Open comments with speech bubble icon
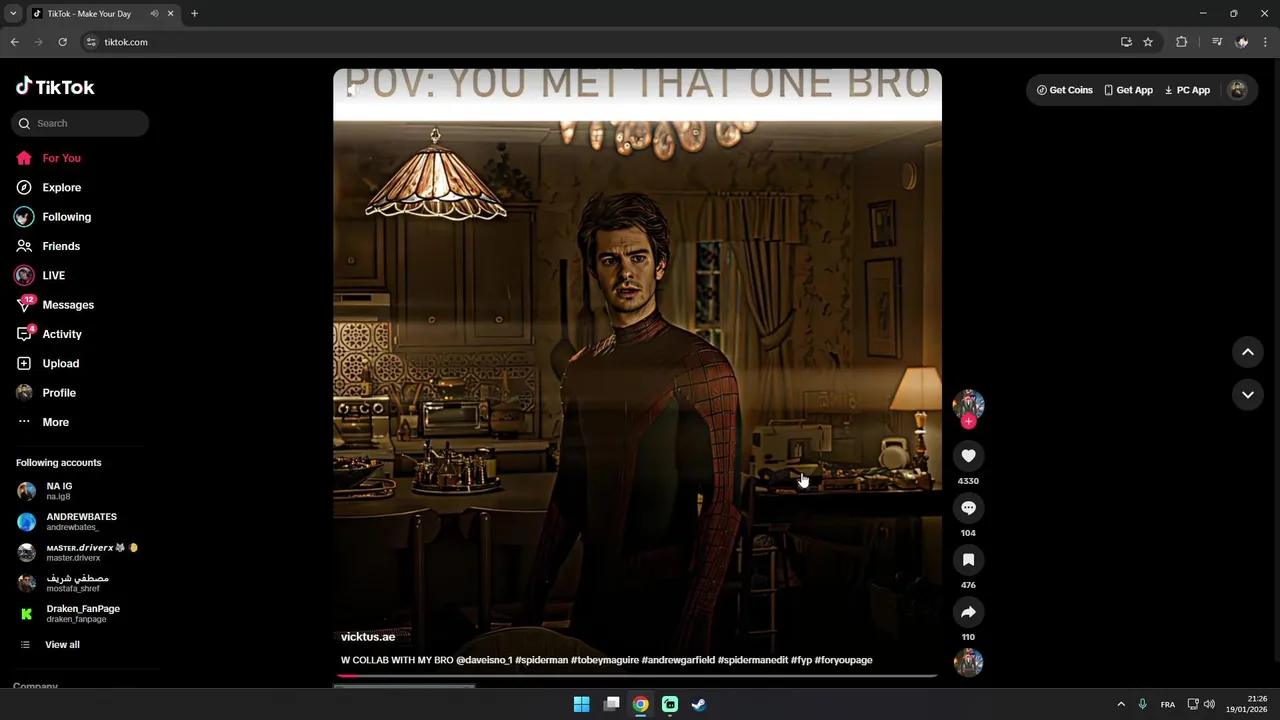 968,508
